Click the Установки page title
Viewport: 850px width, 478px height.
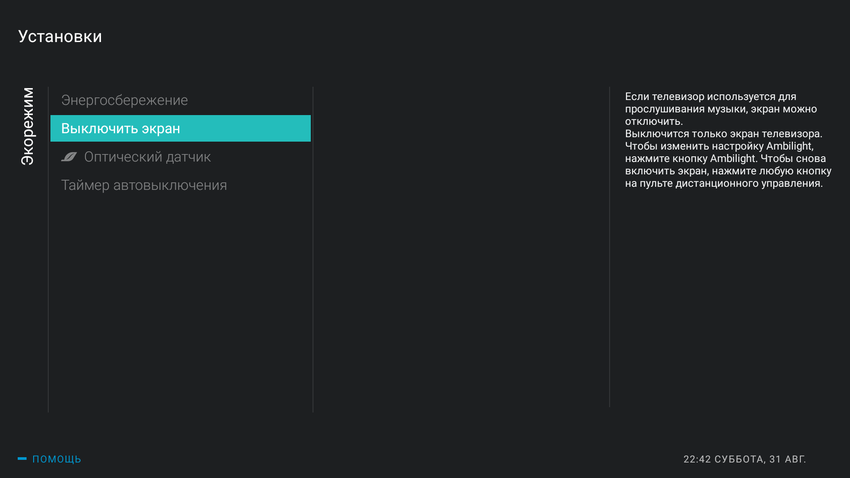(60, 37)
